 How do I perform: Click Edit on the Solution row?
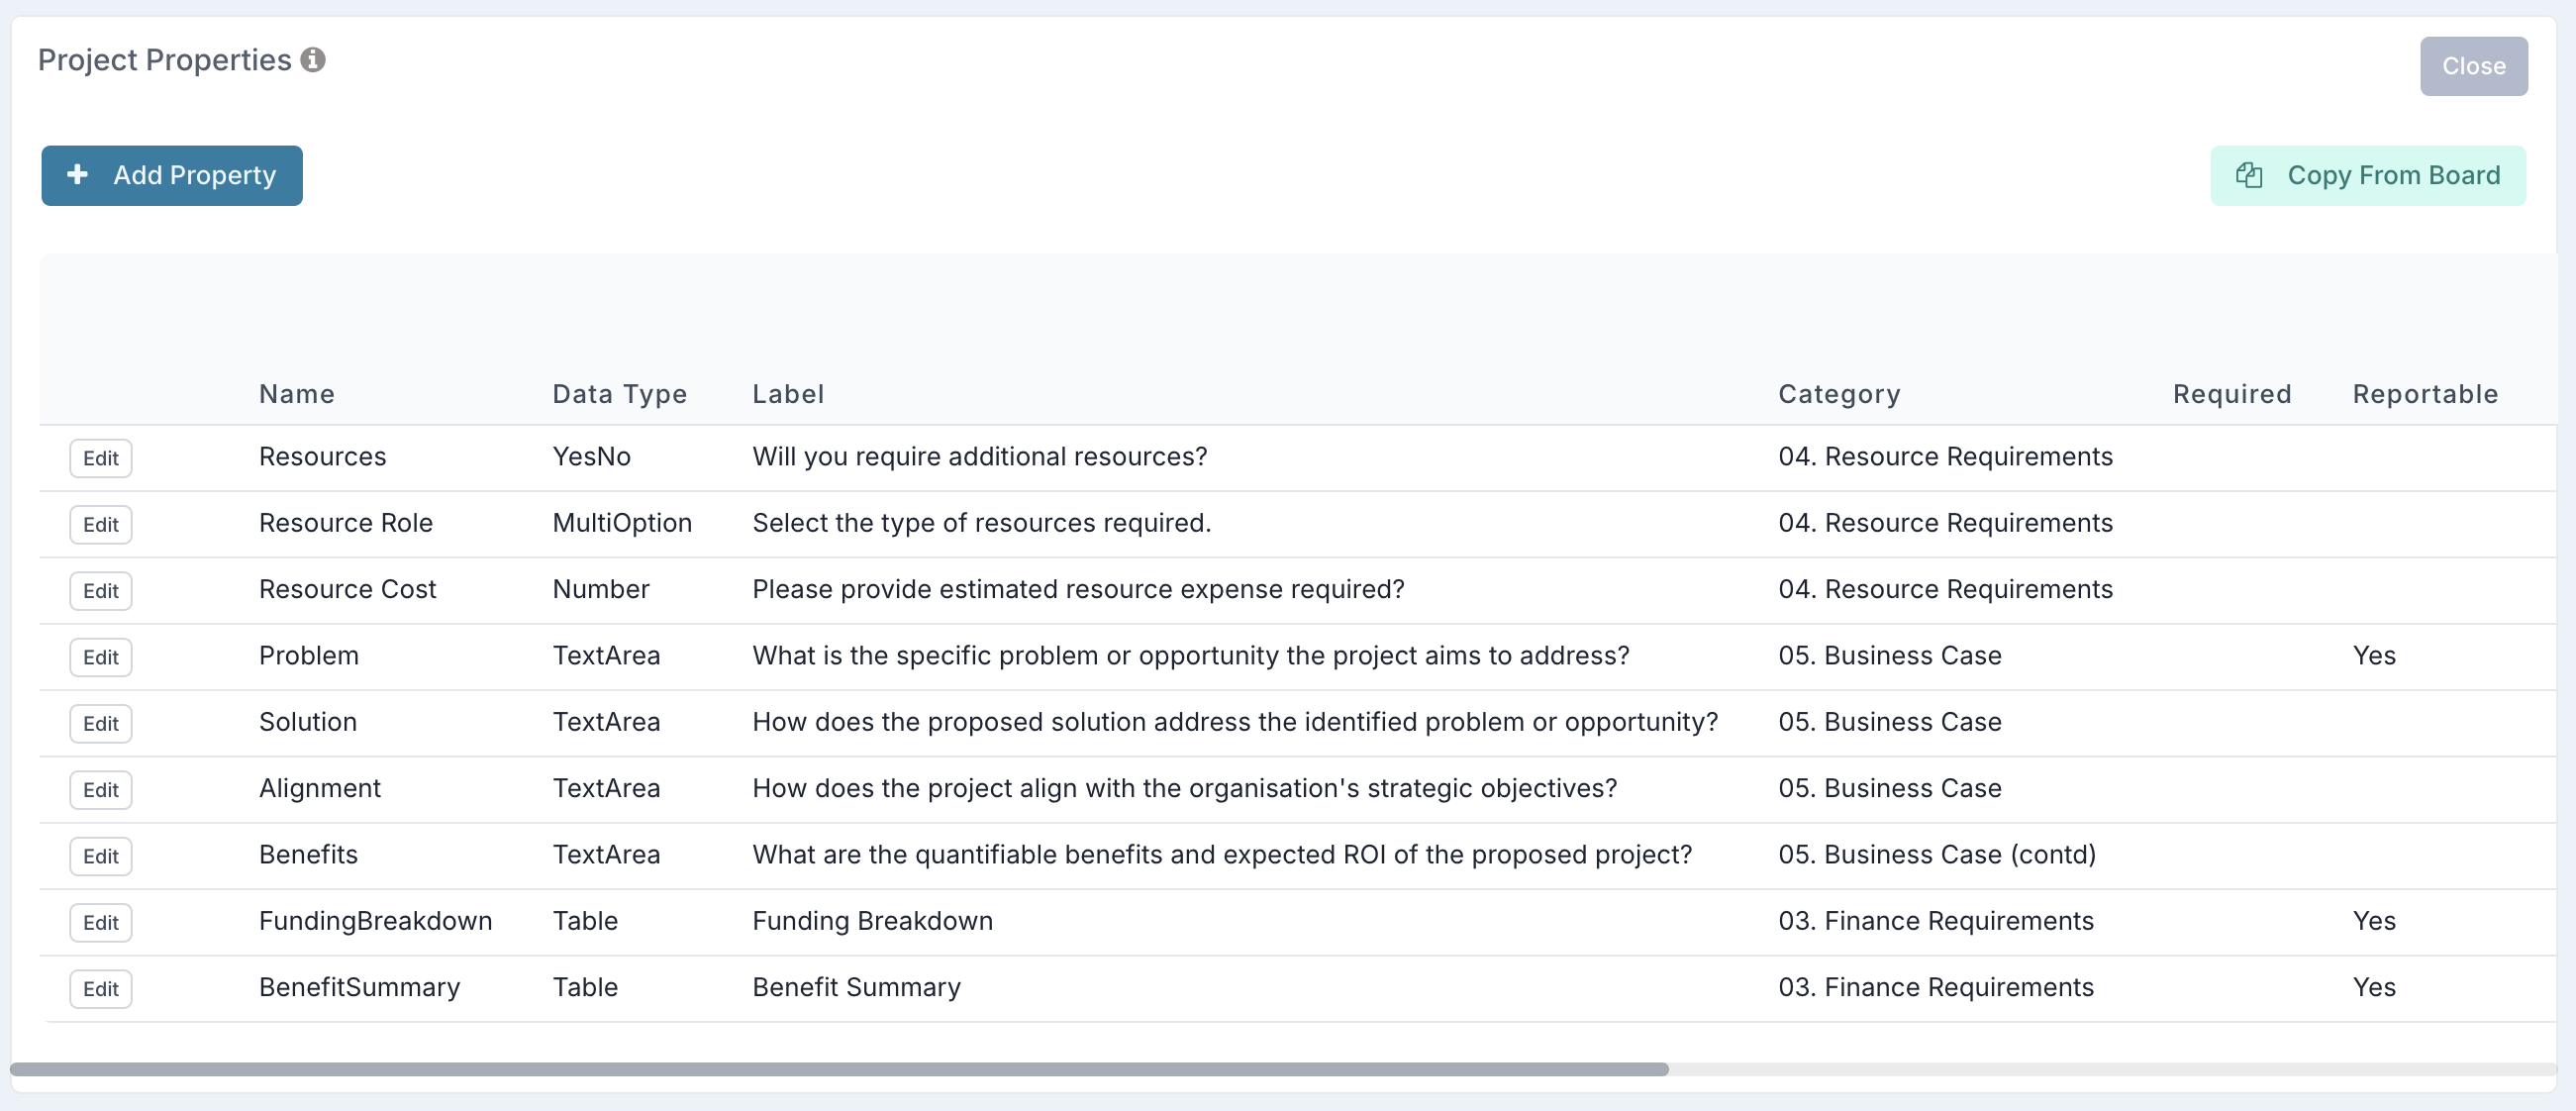(x=101, y=723)
